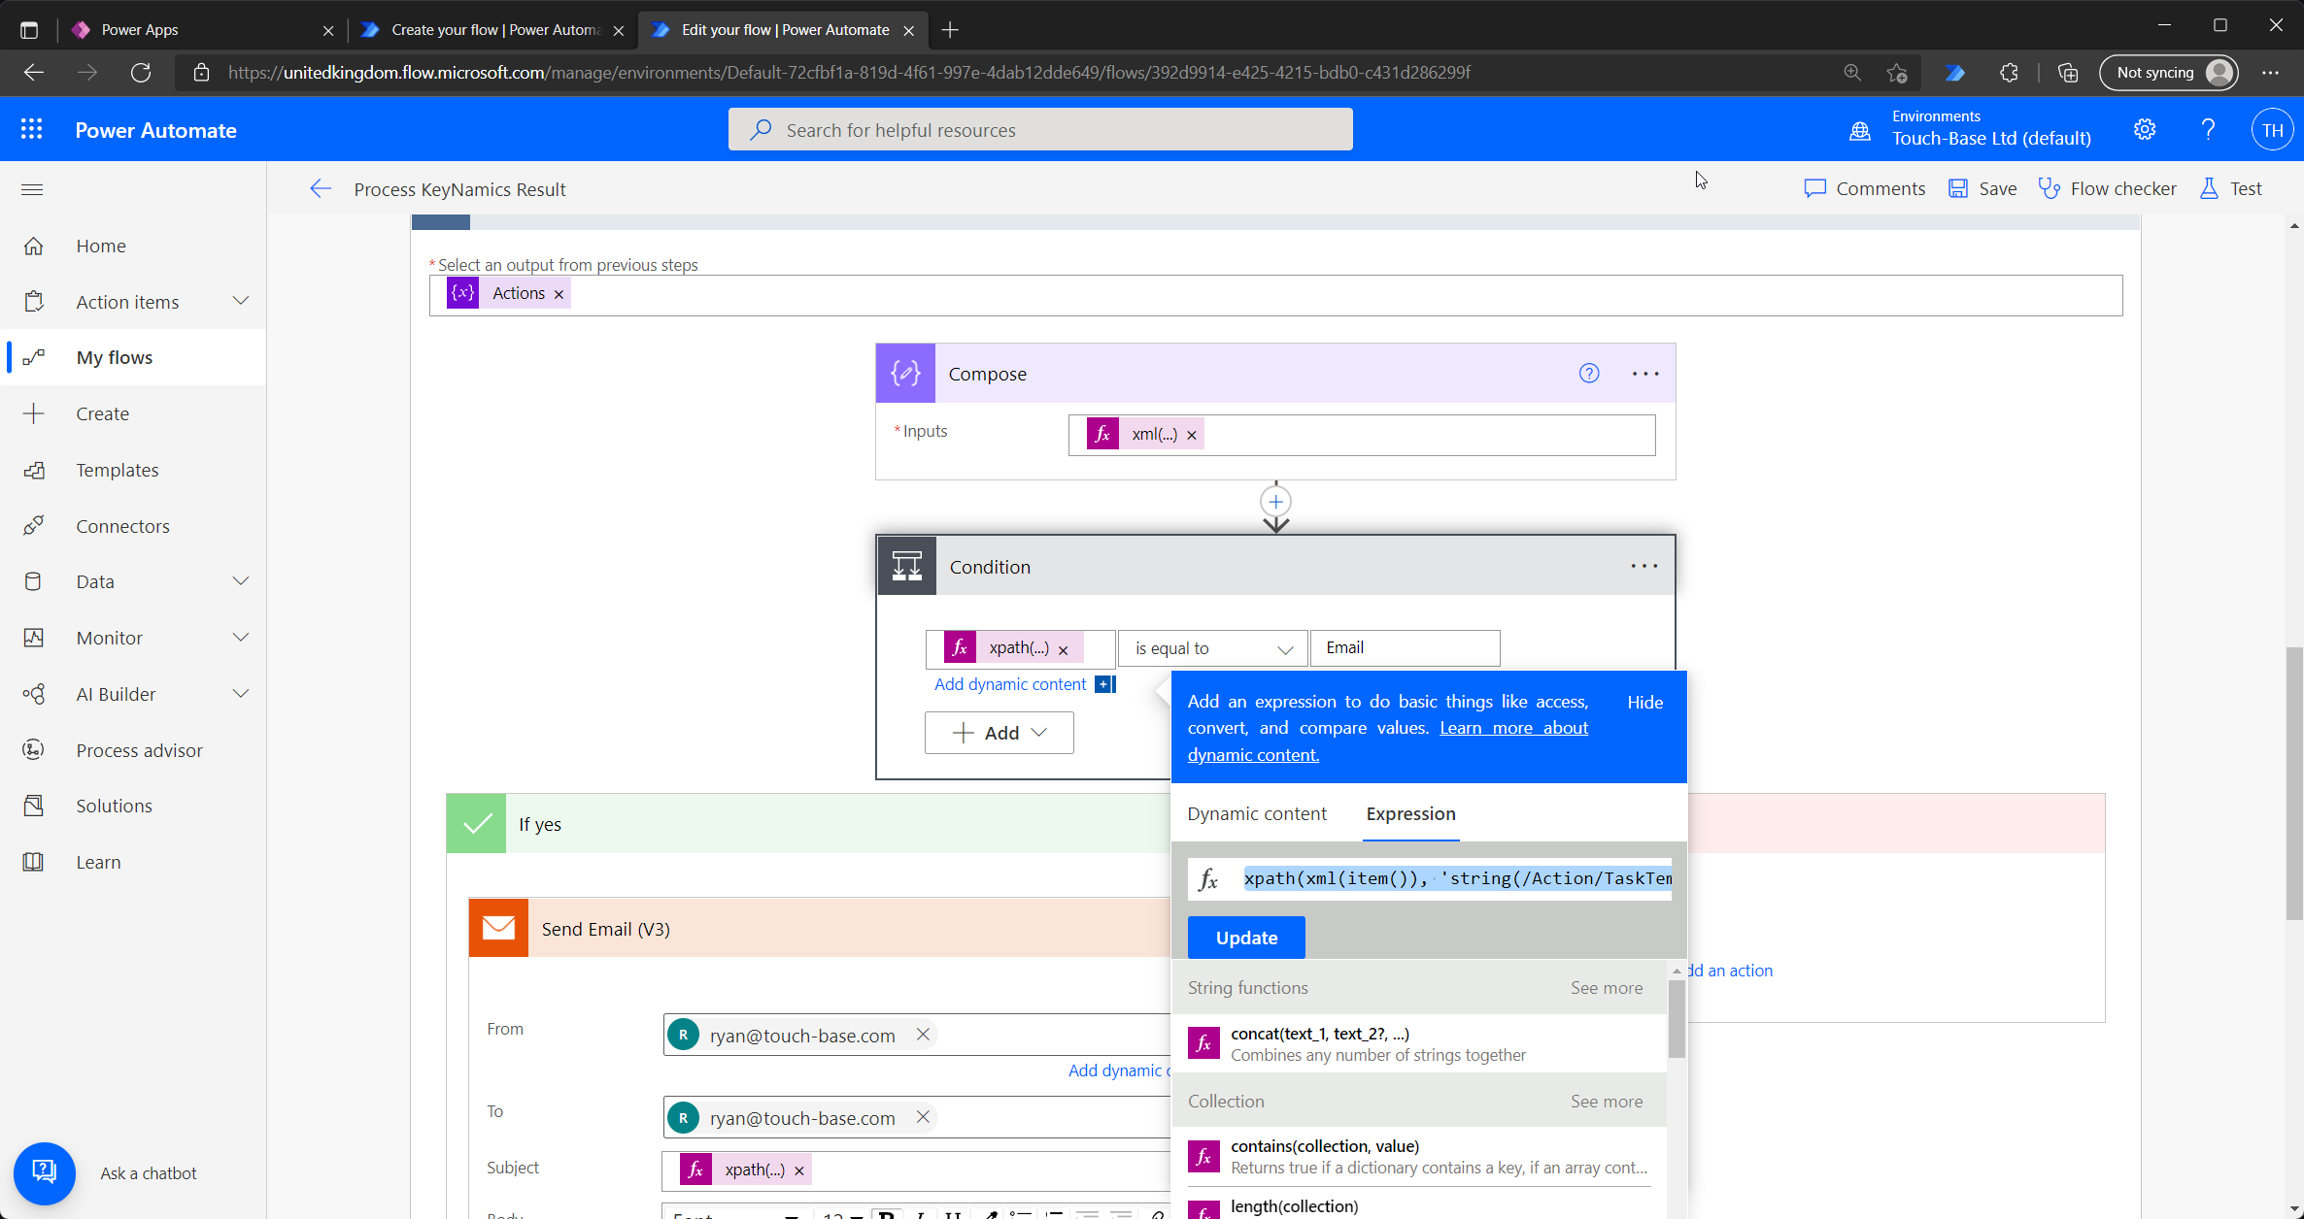2304x1219 pixels.
Task: Open the Condition card three-dots menu
Action: [1644, 566]
